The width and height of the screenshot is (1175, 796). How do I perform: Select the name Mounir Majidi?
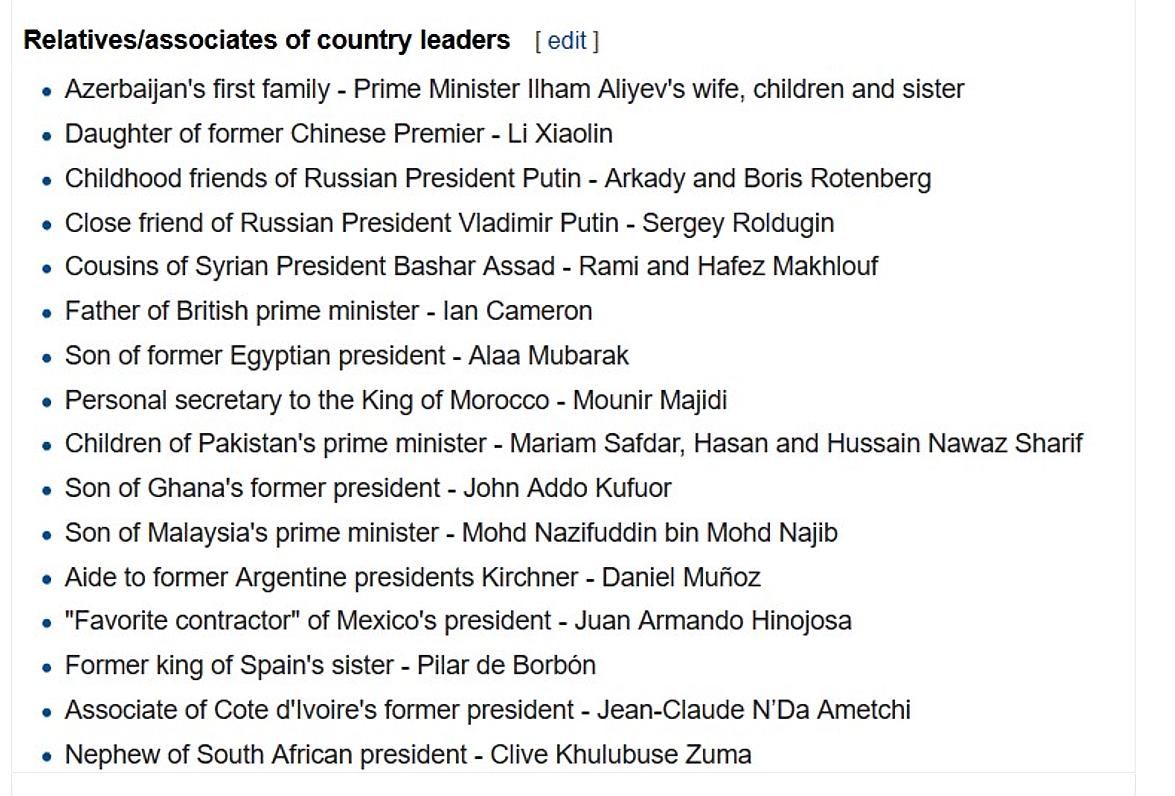pyautogui.click(x=649, y=400)
